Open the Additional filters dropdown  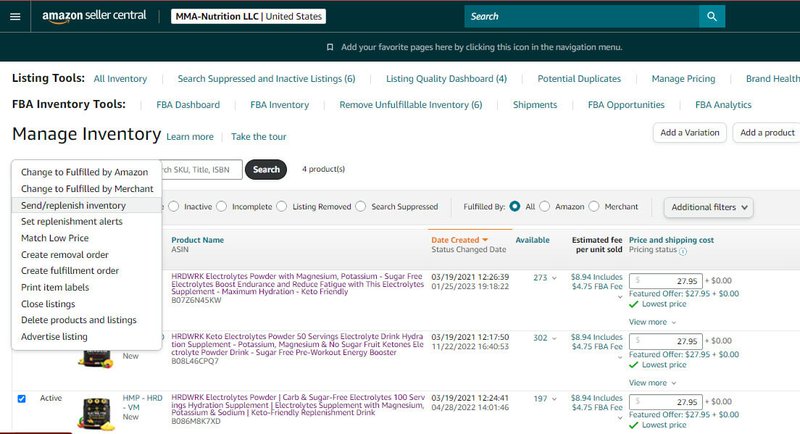pyautogui.click(x=709, y=208)
